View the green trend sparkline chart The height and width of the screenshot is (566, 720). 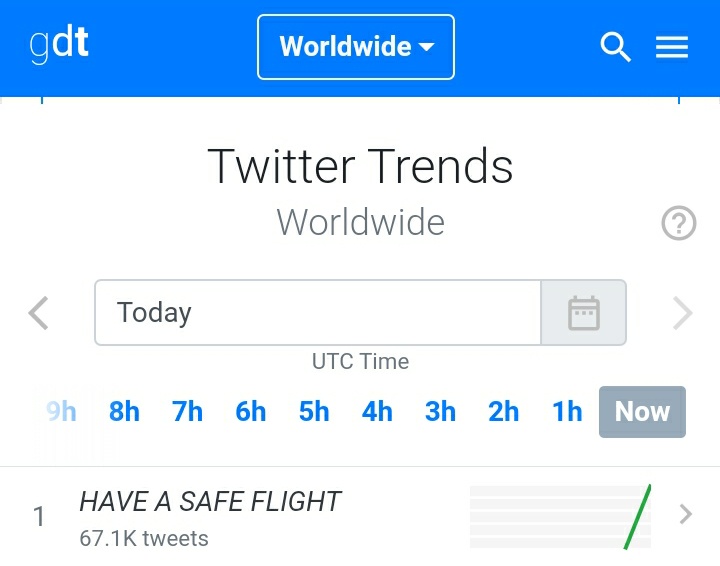560,516
